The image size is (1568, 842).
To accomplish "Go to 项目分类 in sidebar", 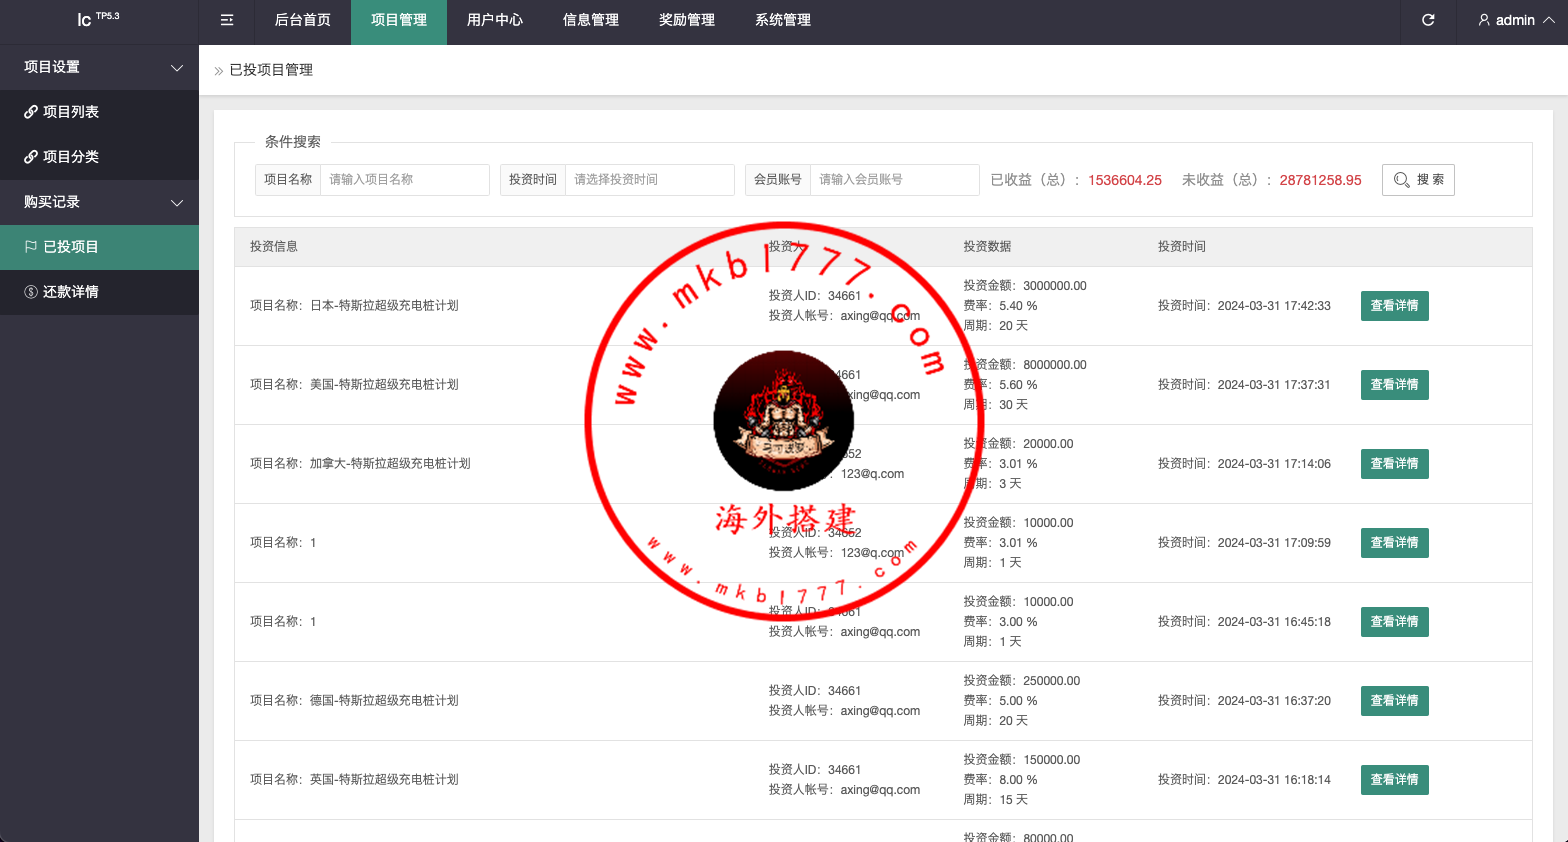I will click(99, 157).
